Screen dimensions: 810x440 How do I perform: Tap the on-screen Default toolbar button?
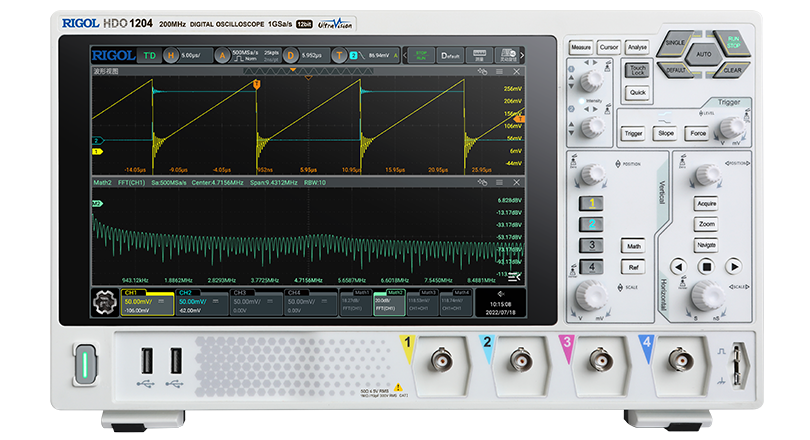(x=450, y=55)
